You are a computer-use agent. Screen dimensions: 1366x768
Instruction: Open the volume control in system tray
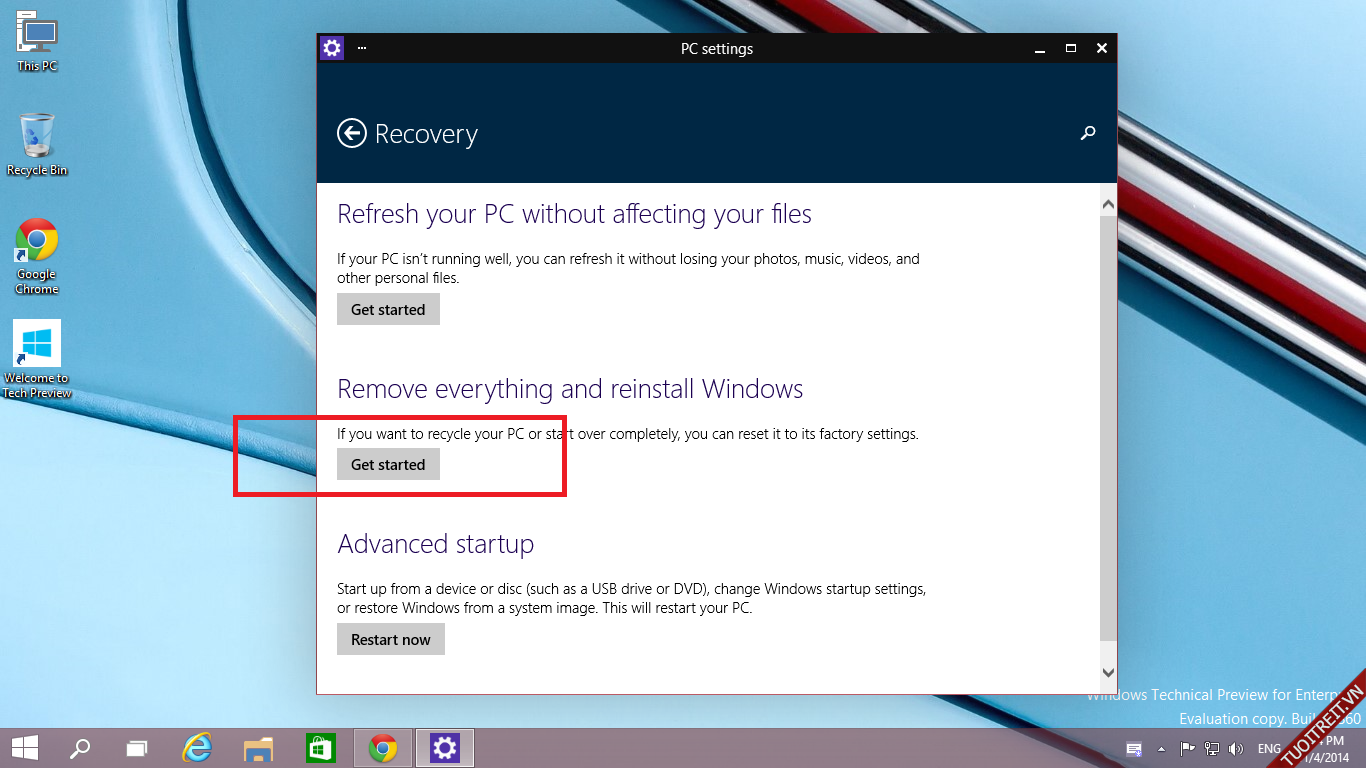(1236, 748)
